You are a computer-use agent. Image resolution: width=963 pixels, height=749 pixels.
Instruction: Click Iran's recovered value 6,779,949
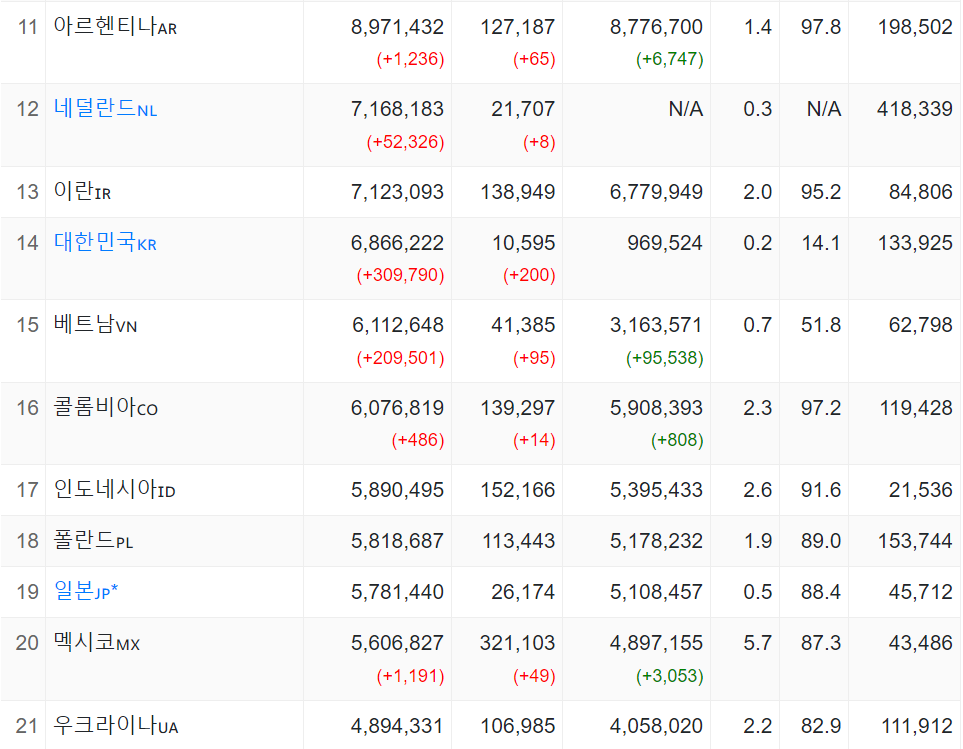656,192
